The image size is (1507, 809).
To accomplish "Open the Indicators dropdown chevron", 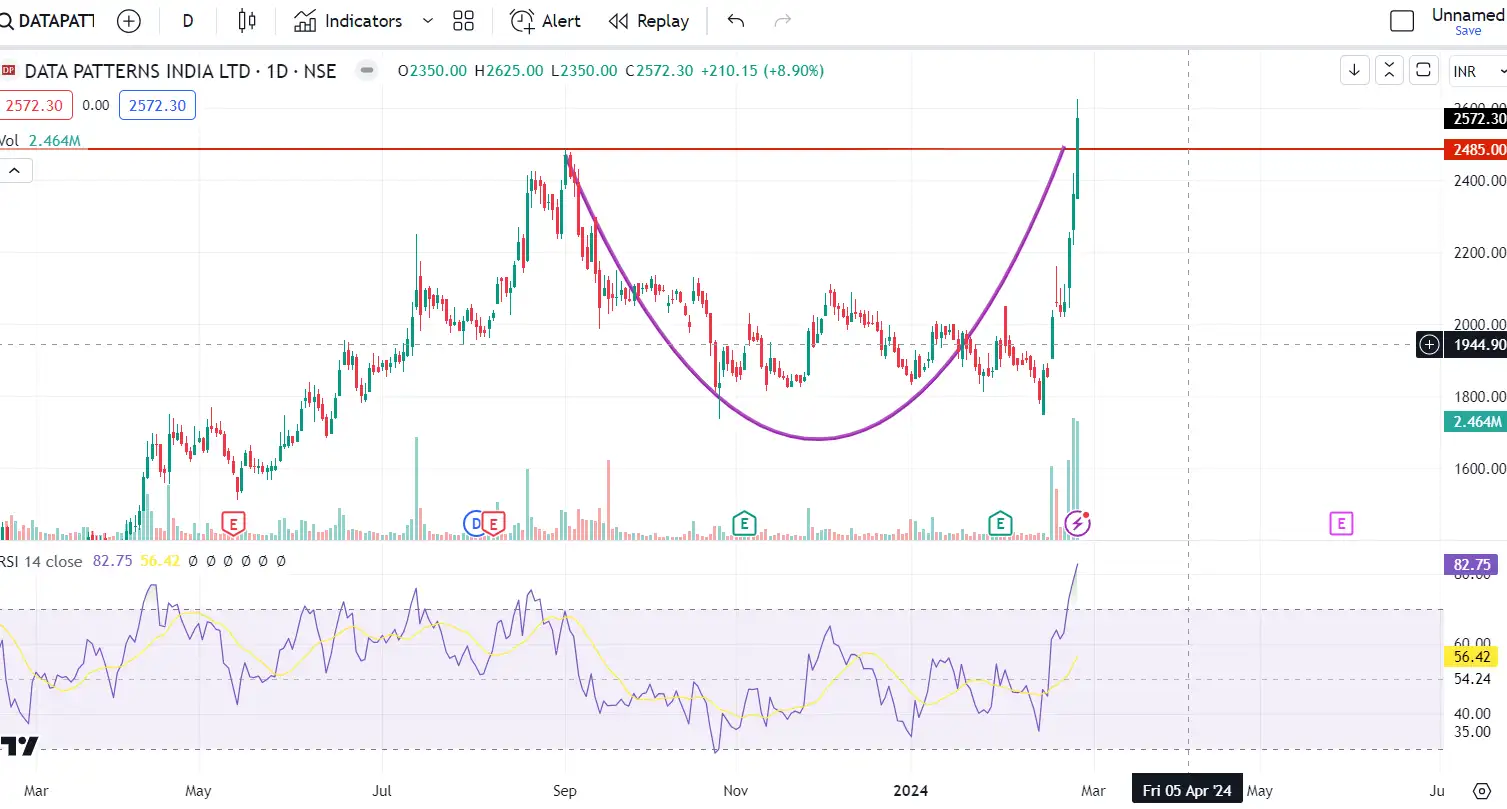I will coord(427,20).
